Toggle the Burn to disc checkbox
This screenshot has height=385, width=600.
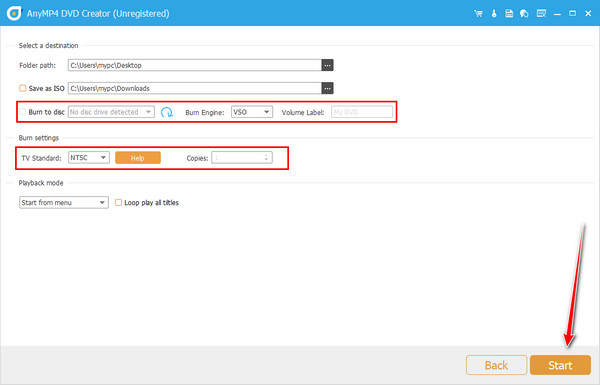(23, 112)
